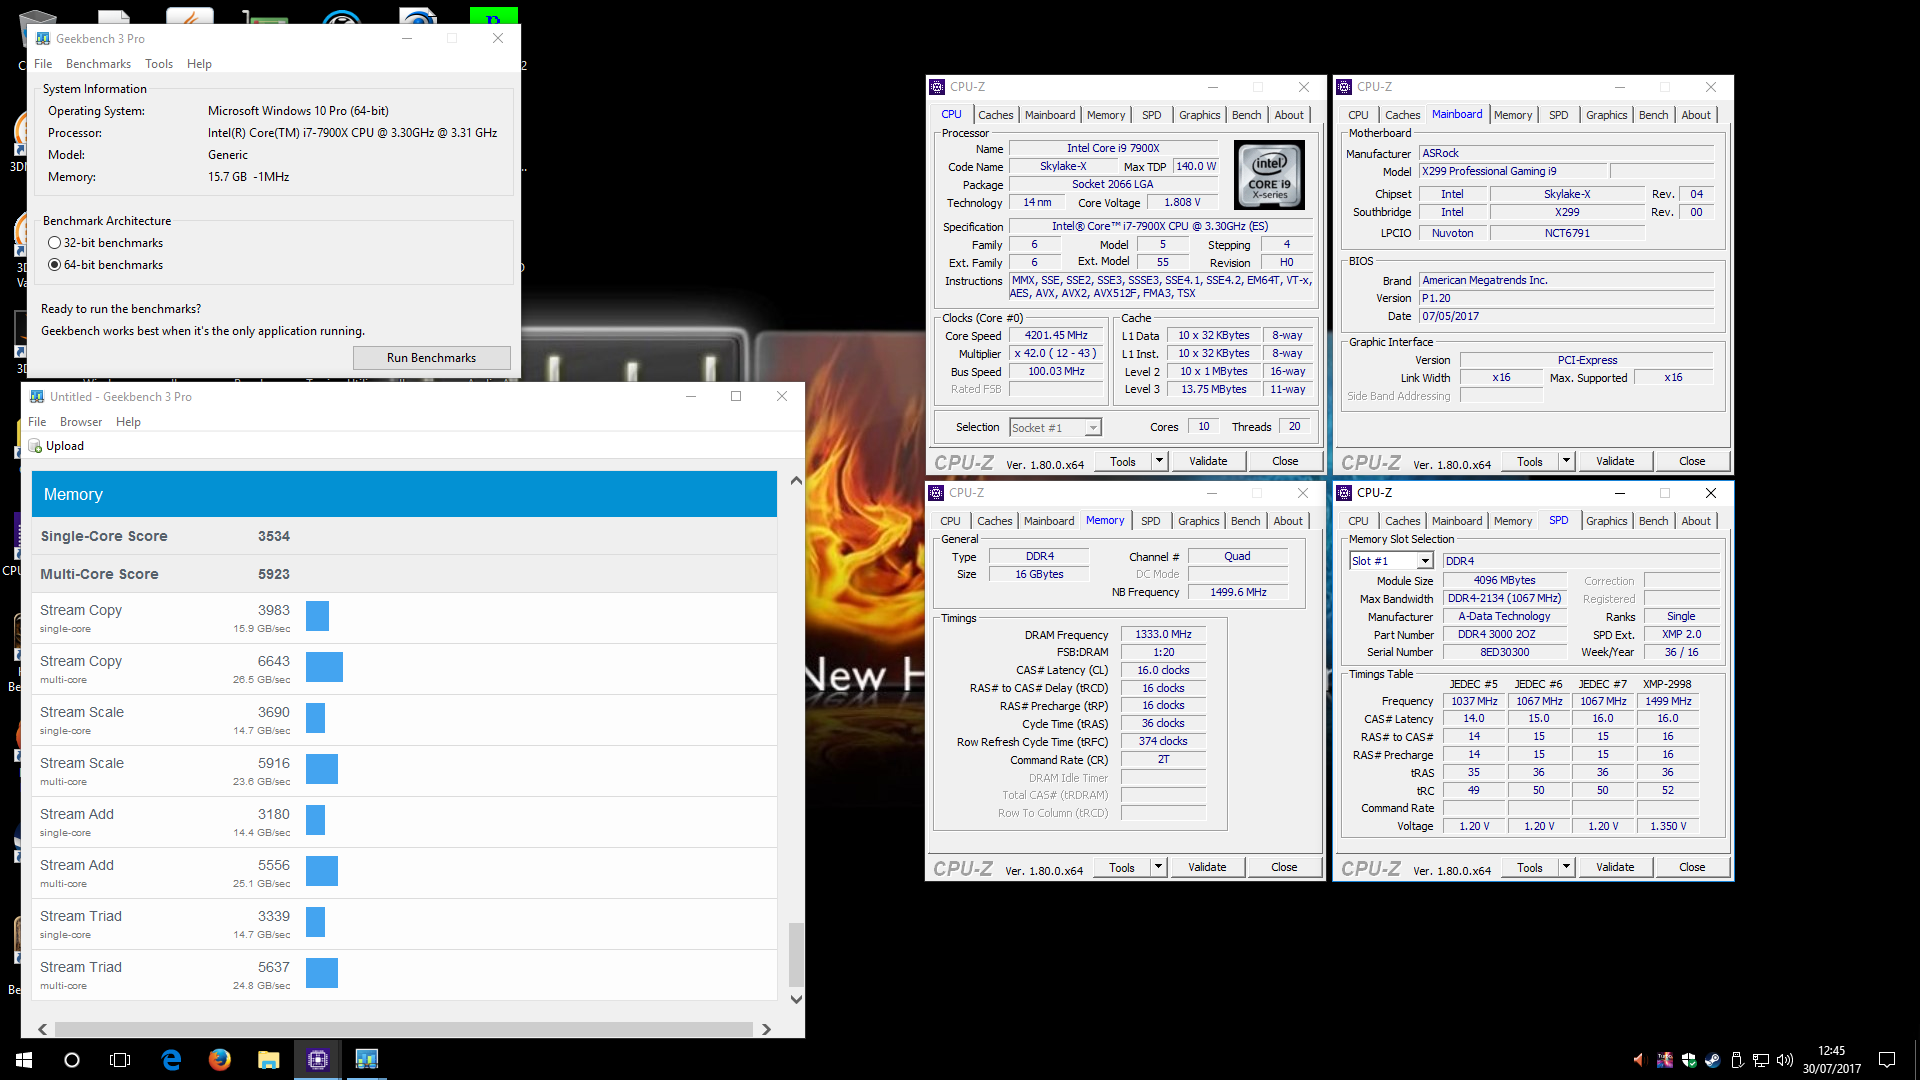The height and width of the screenshot is (1080, 1920).
Task: Open the Browser menu in Geekbench results window
Action: click(81, 422)
